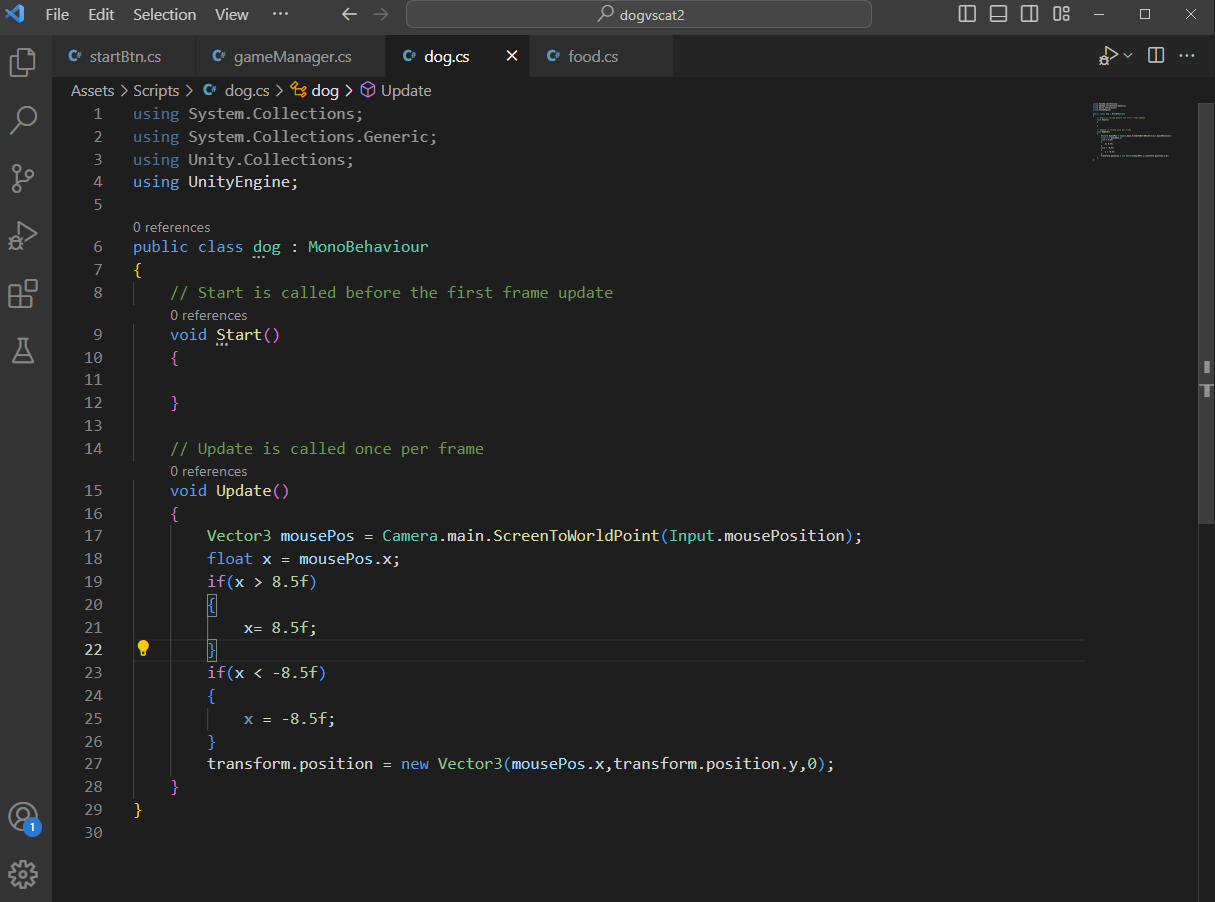This screenshot has width=1215, height=902.
Task: Click the dogvscat2 search command center
Action: pyautogui.click(x=639, y=14)
